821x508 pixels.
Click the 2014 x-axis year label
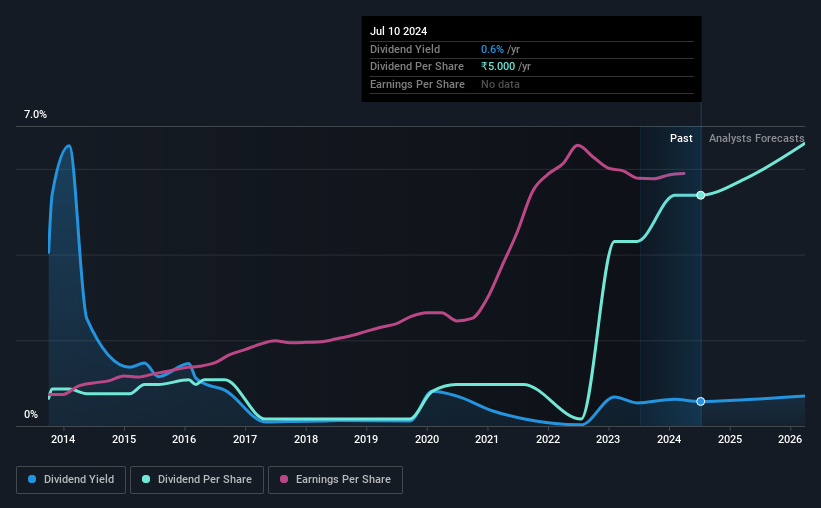click(x=63, y=439)
